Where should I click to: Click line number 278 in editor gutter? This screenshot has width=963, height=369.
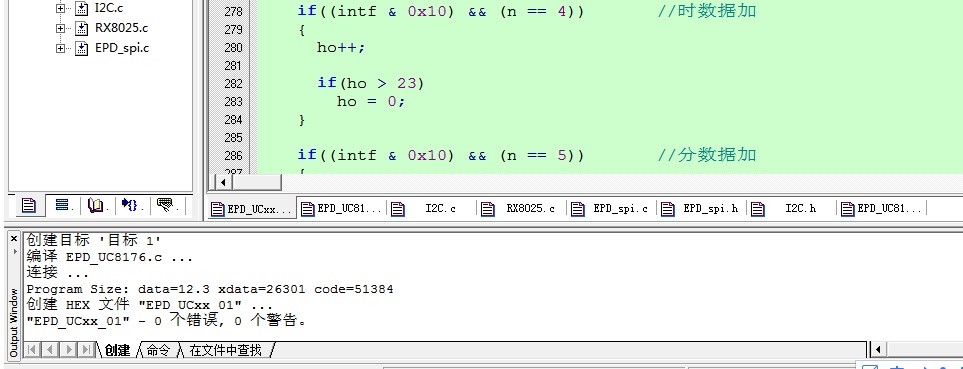pyautogui.click(x=233, y=12)
